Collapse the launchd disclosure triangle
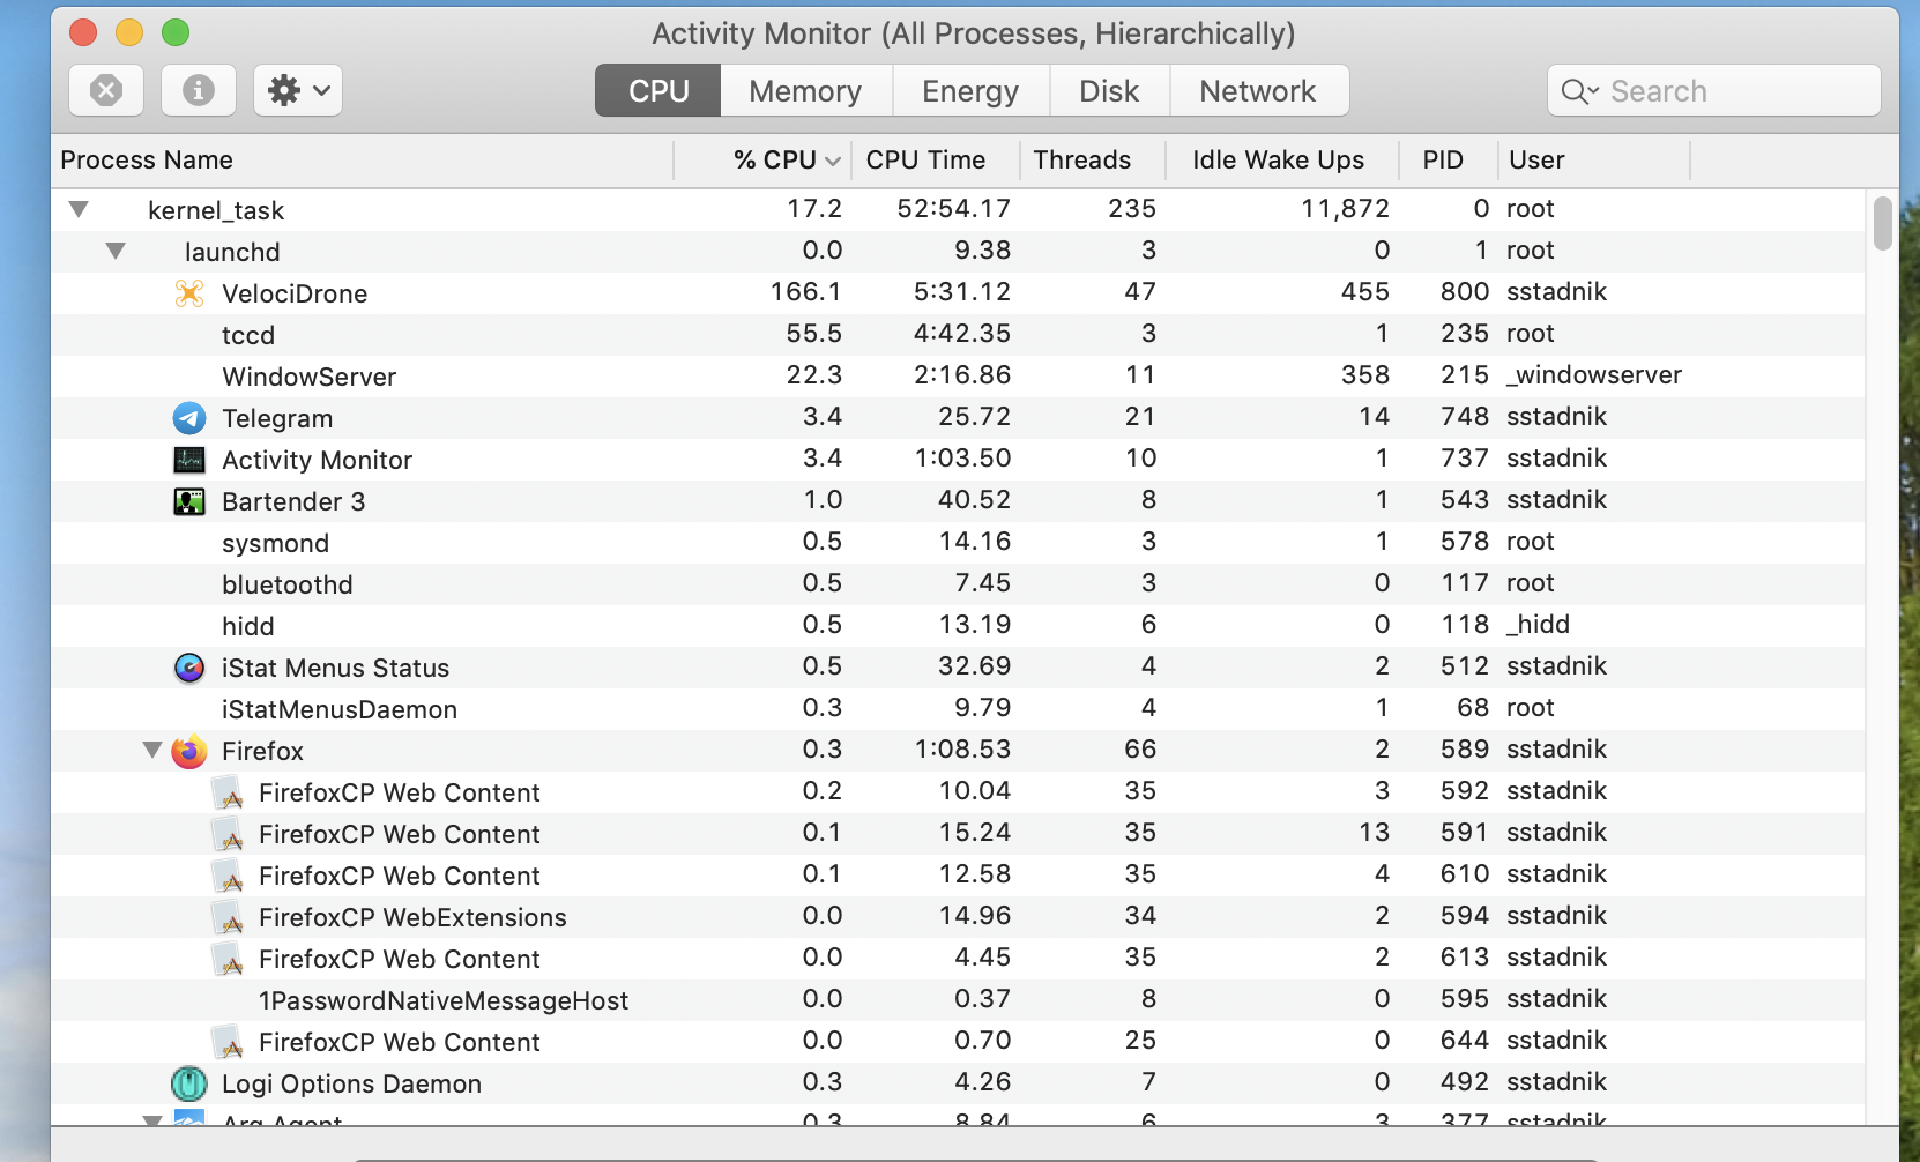Image resolution: width=1920 pixels, height=1162 pixels. coord(116,251)
